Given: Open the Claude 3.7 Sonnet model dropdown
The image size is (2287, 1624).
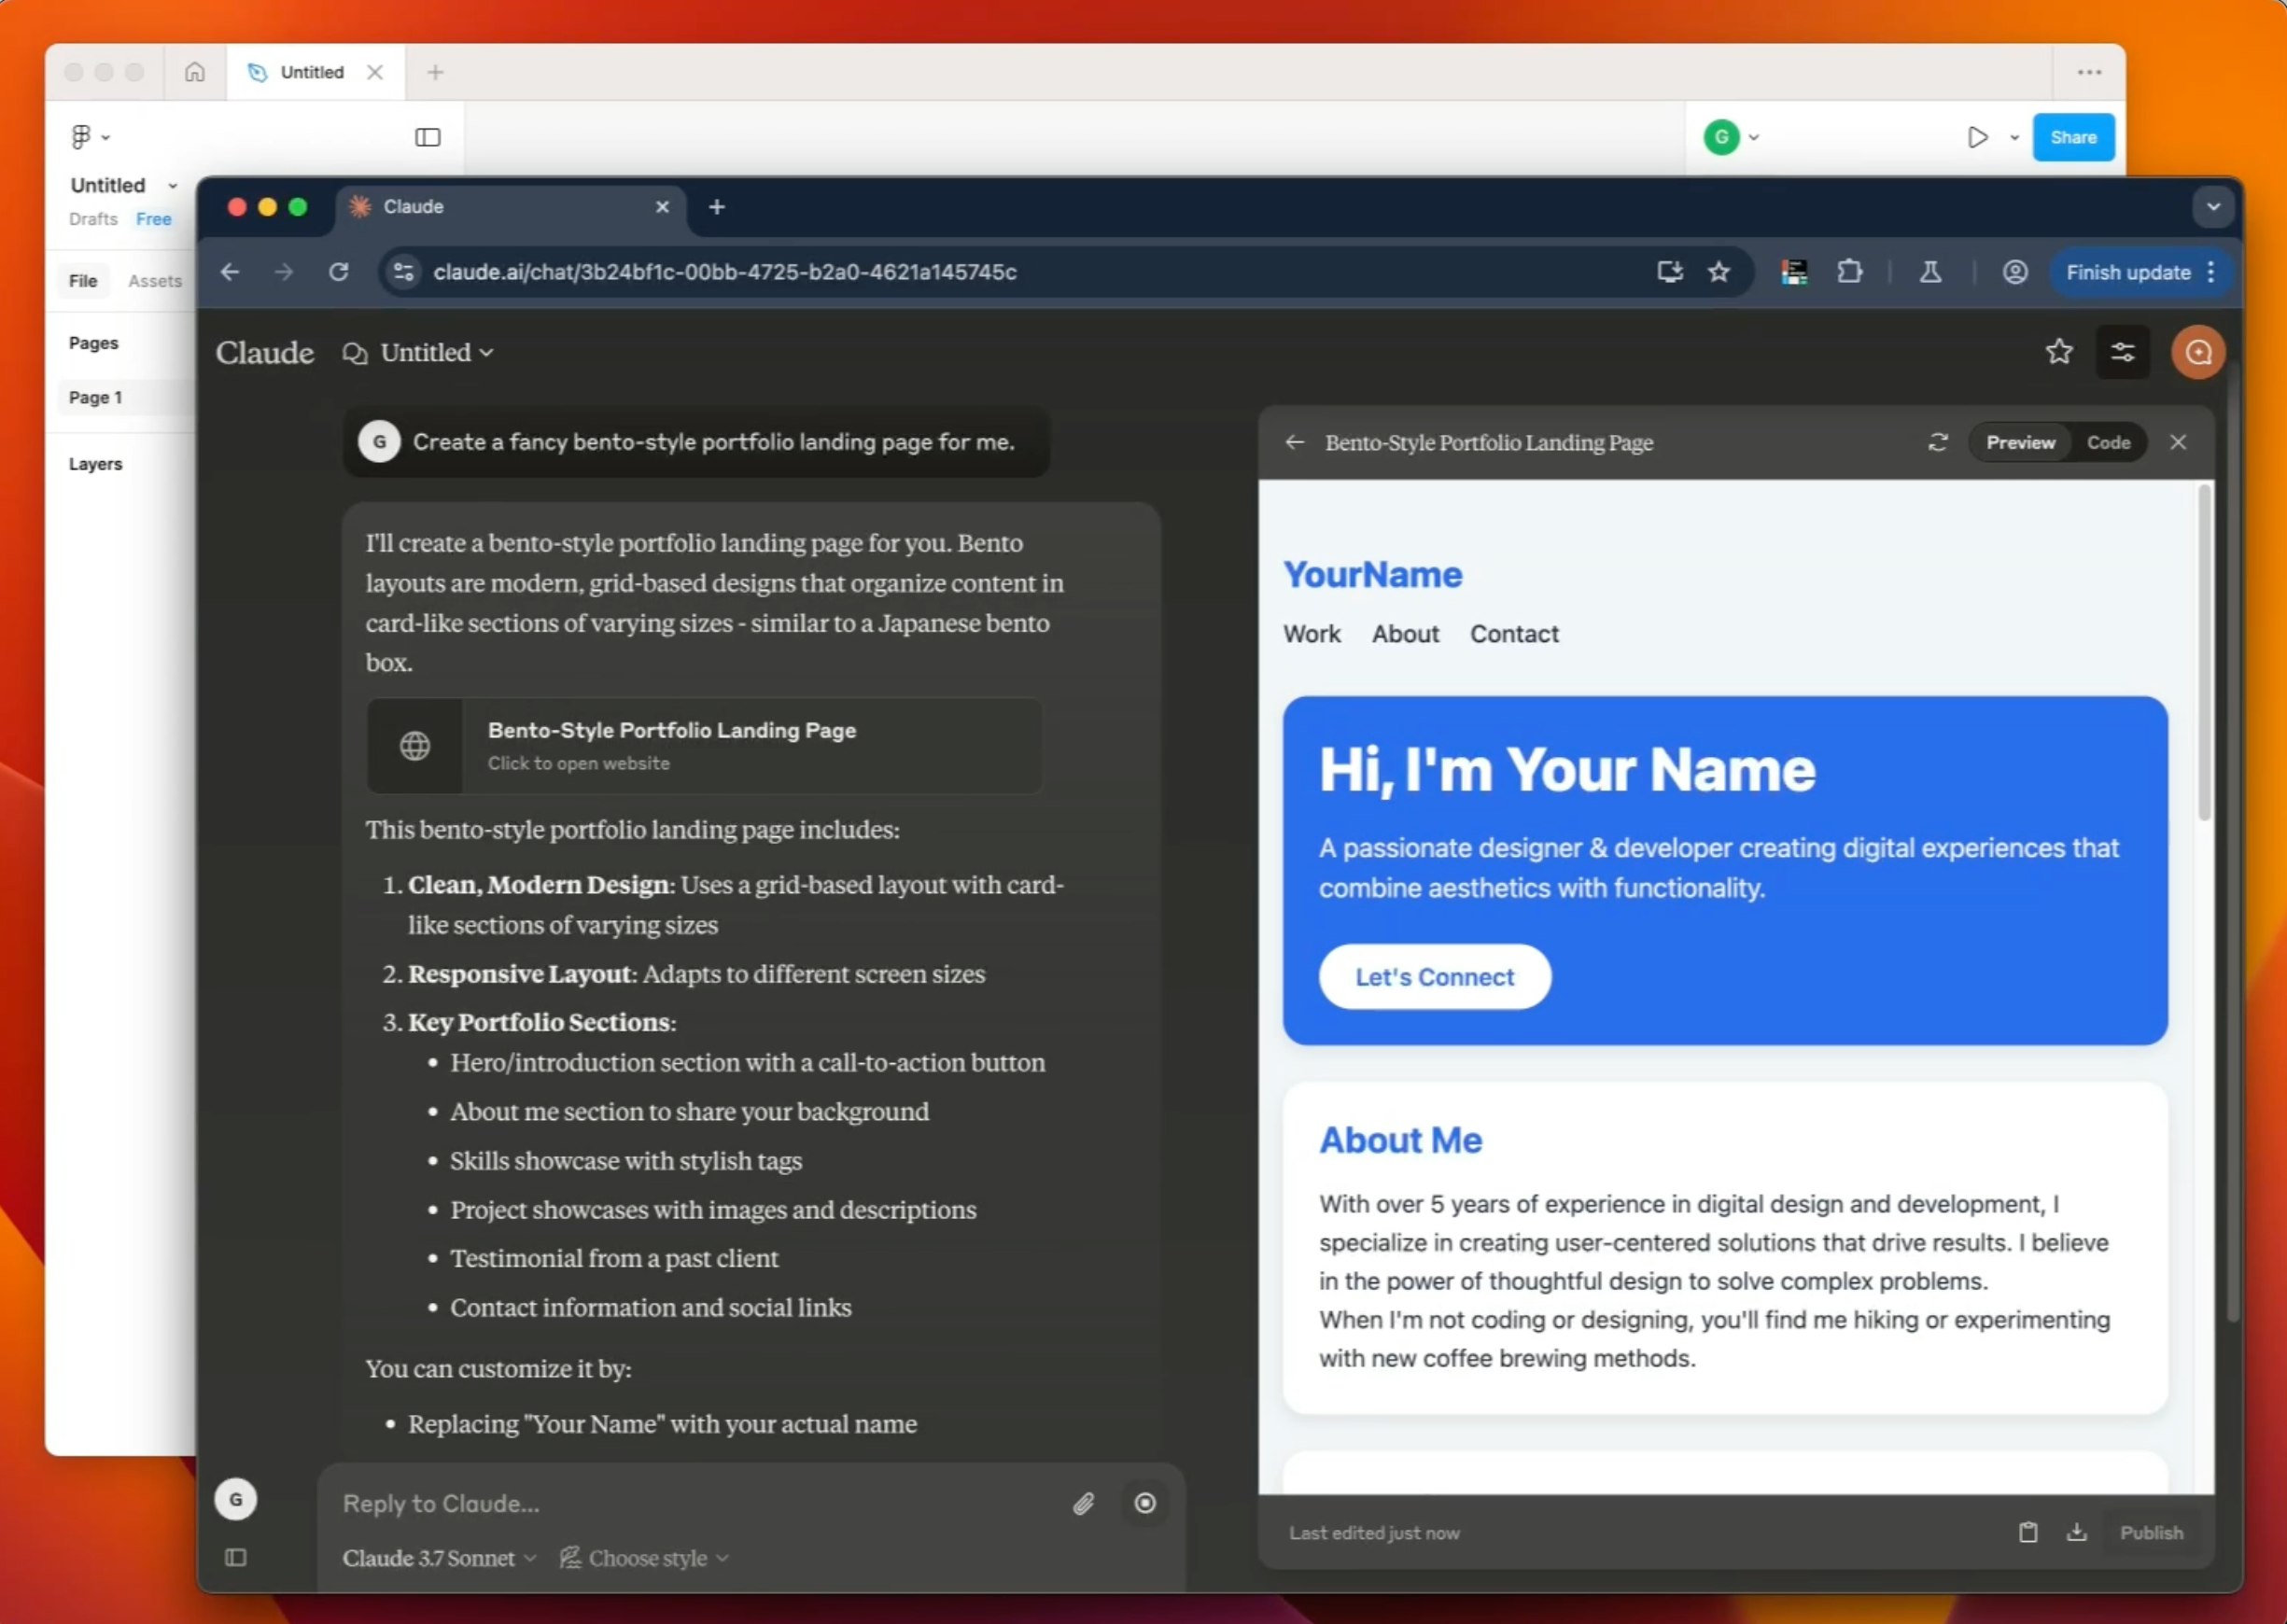Looking at the screenshot, I should (x=438, y=1557).
